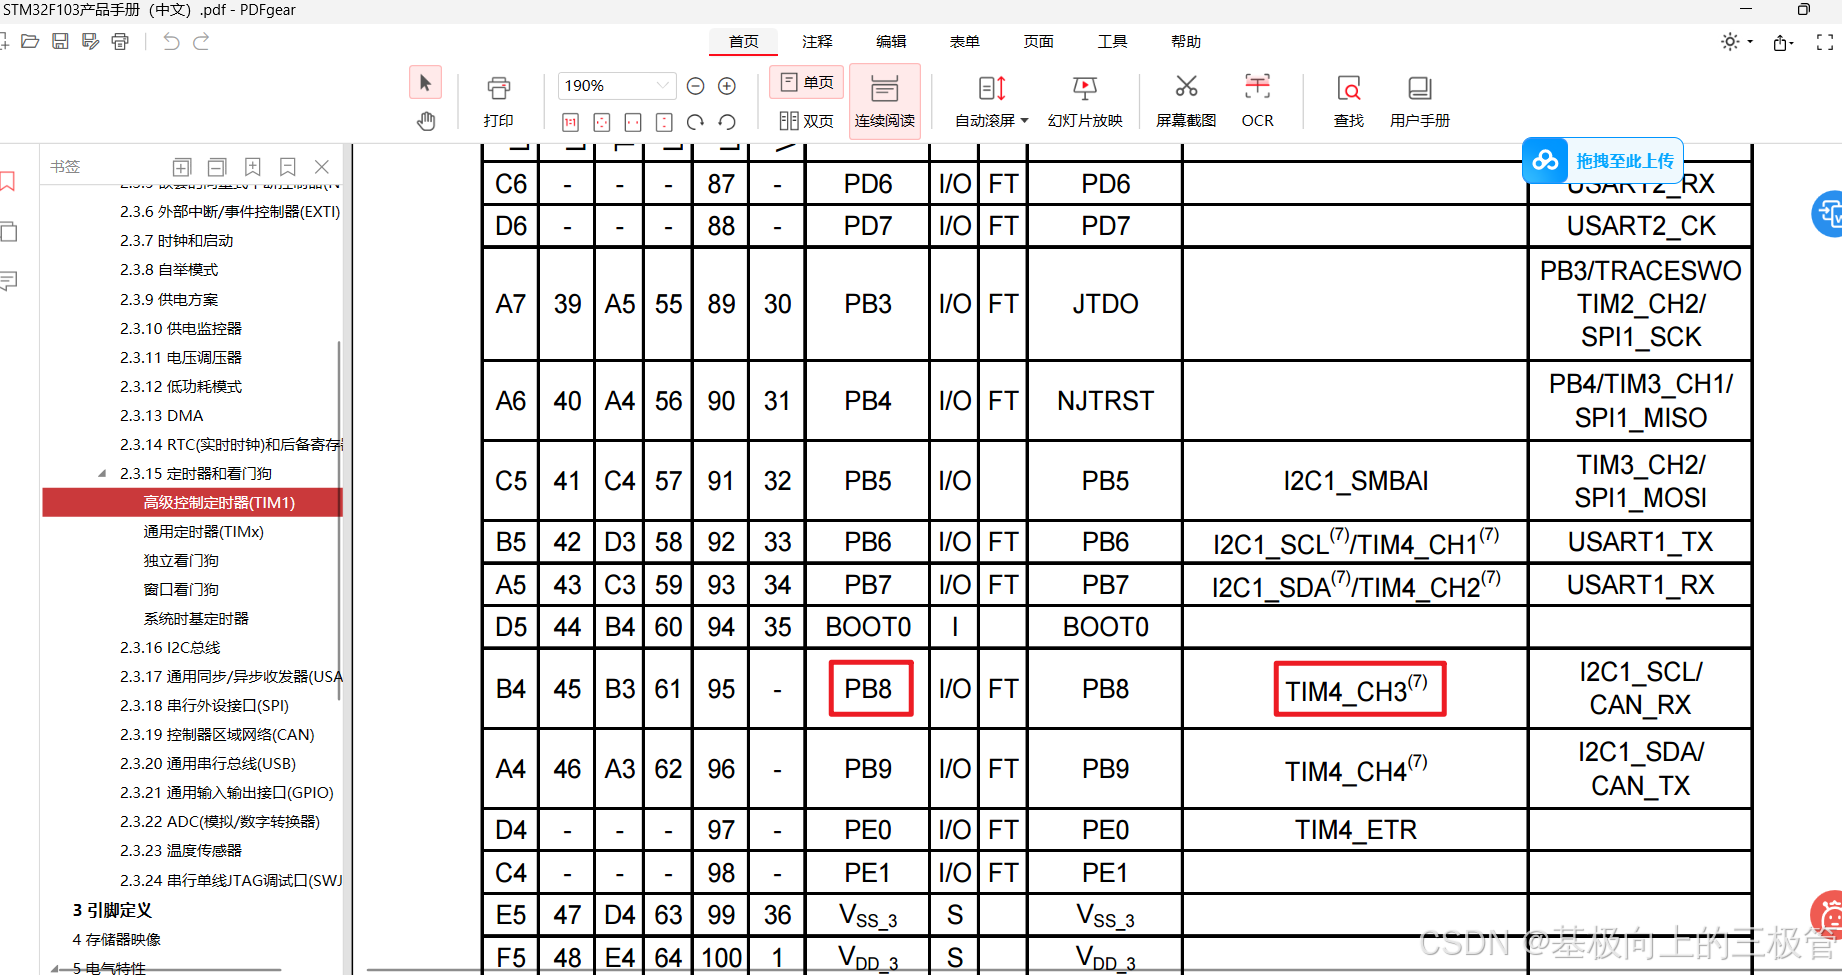Click the Save As icon
Screen dimensions: 1842x975
point(90,41)
